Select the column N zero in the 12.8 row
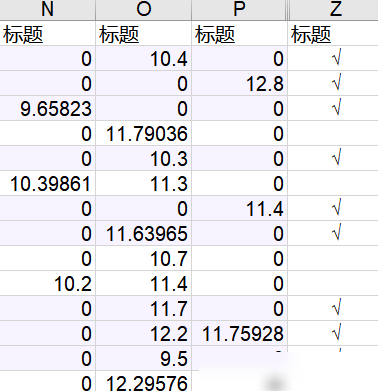The height and width of the screenshot is (391, 378). 47,83
